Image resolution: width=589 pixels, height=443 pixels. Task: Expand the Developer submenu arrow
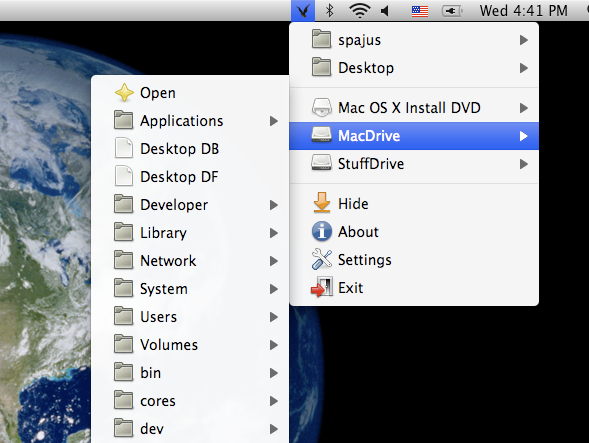pos(274,205)
